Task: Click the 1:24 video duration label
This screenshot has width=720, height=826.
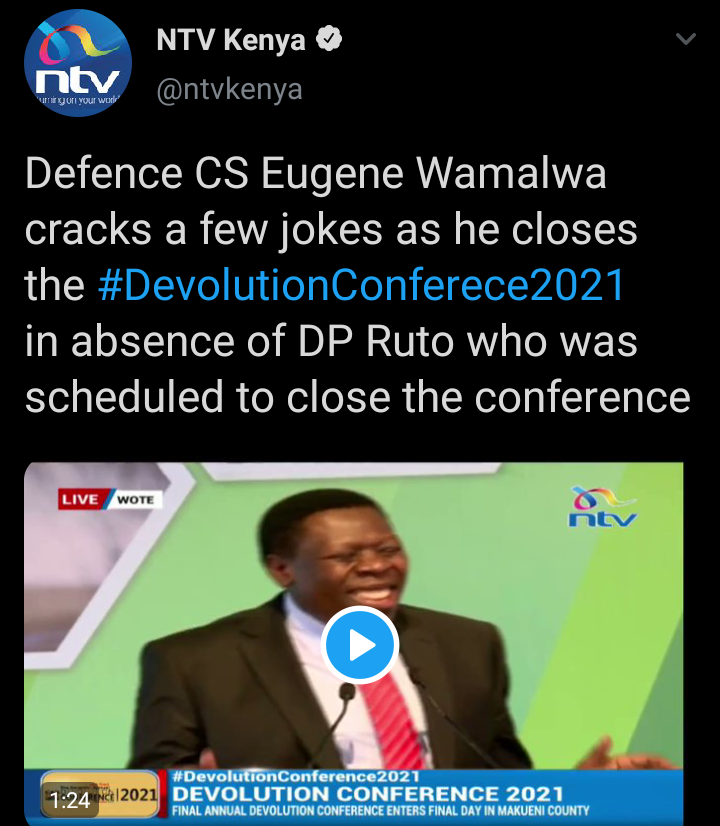Action: point(70,801)
